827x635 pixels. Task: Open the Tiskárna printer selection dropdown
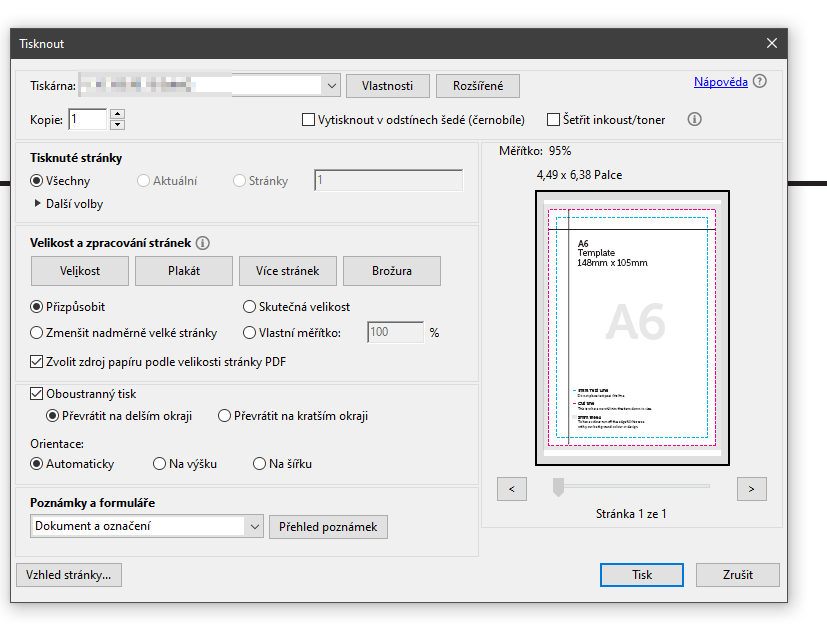click(x=331, y=85)
